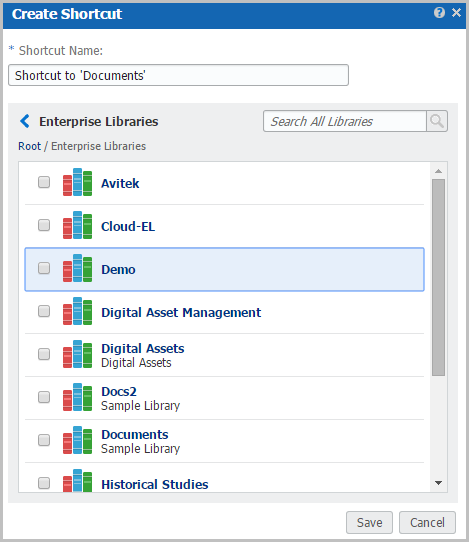The image size is (469, 542).
Task: Click 'Sample Library' text under Documents
Action: pos(140,449)
